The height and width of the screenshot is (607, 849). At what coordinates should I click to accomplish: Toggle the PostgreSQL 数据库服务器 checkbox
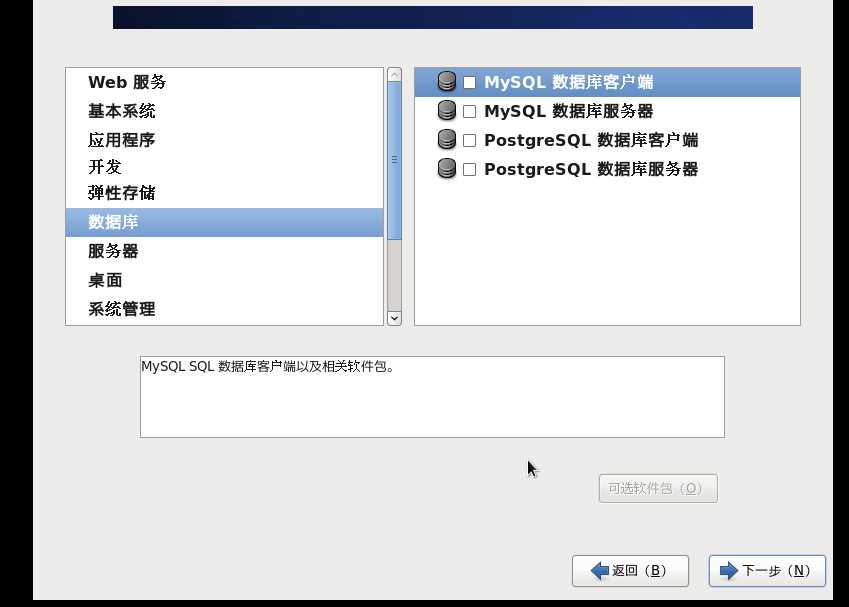pyautogui.click(x=469, y=169)
